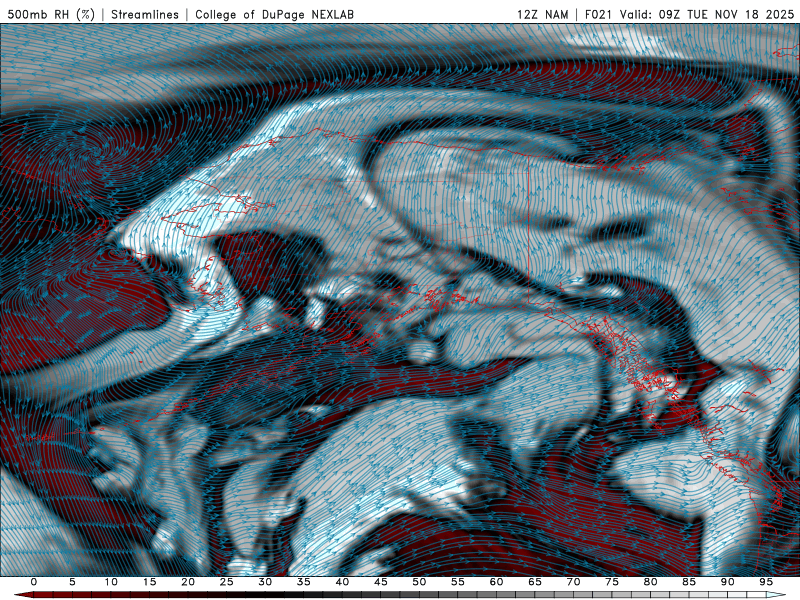The width and height of the screenshot is (800, 600).
Task: Click the "F021" forecast hour text
Action: click(598, 14)
